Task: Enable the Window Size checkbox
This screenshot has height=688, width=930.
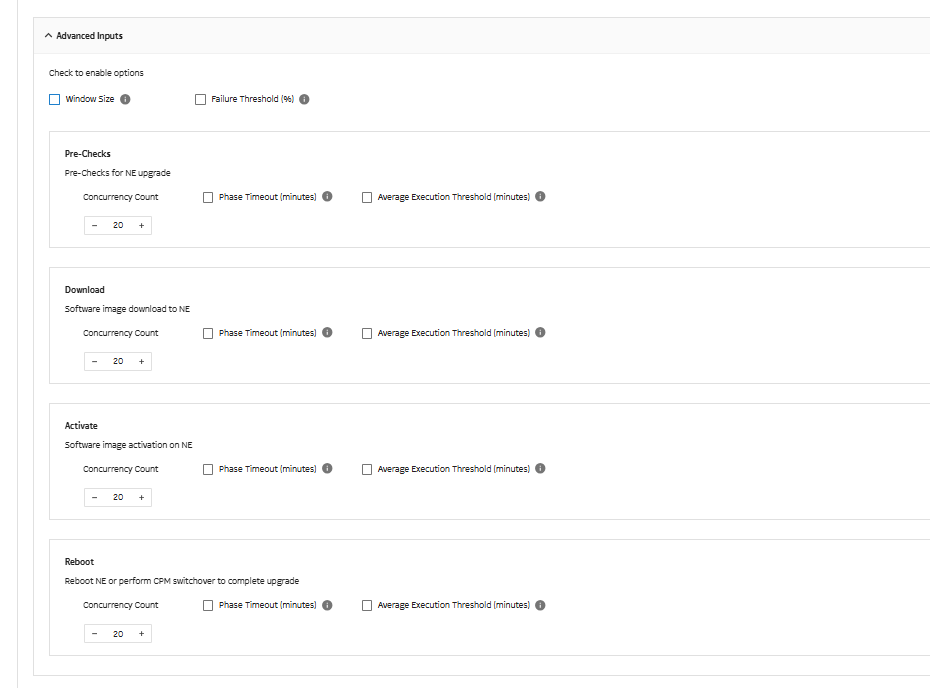Action: [55, 99]
